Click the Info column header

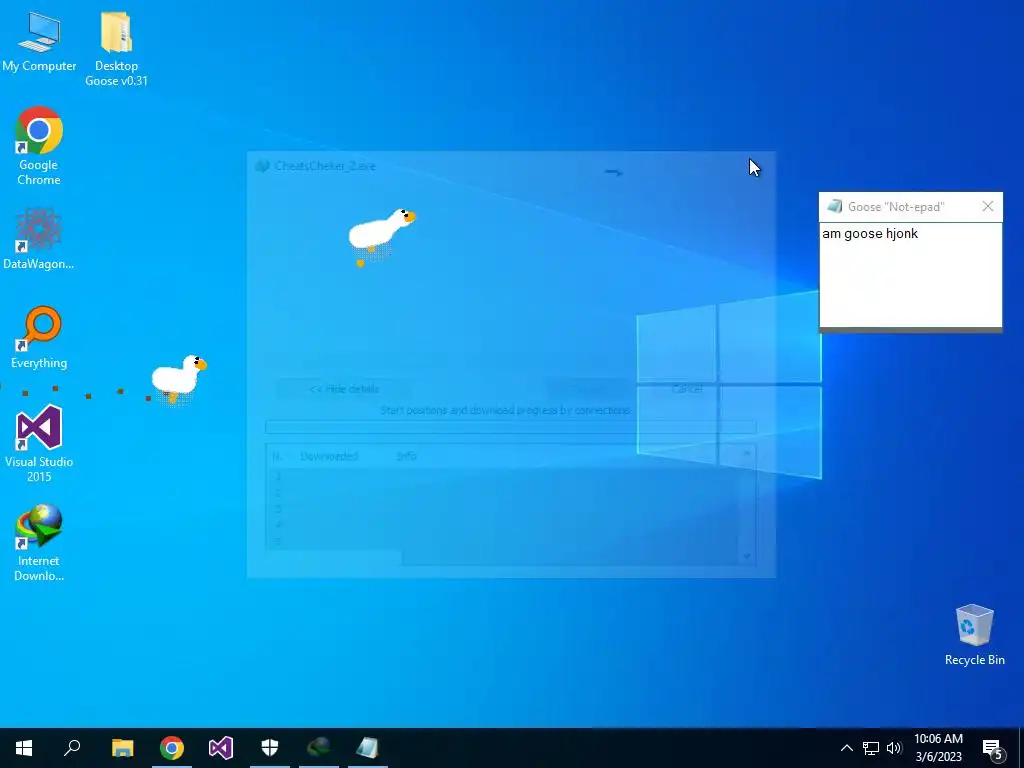[406, 456]
